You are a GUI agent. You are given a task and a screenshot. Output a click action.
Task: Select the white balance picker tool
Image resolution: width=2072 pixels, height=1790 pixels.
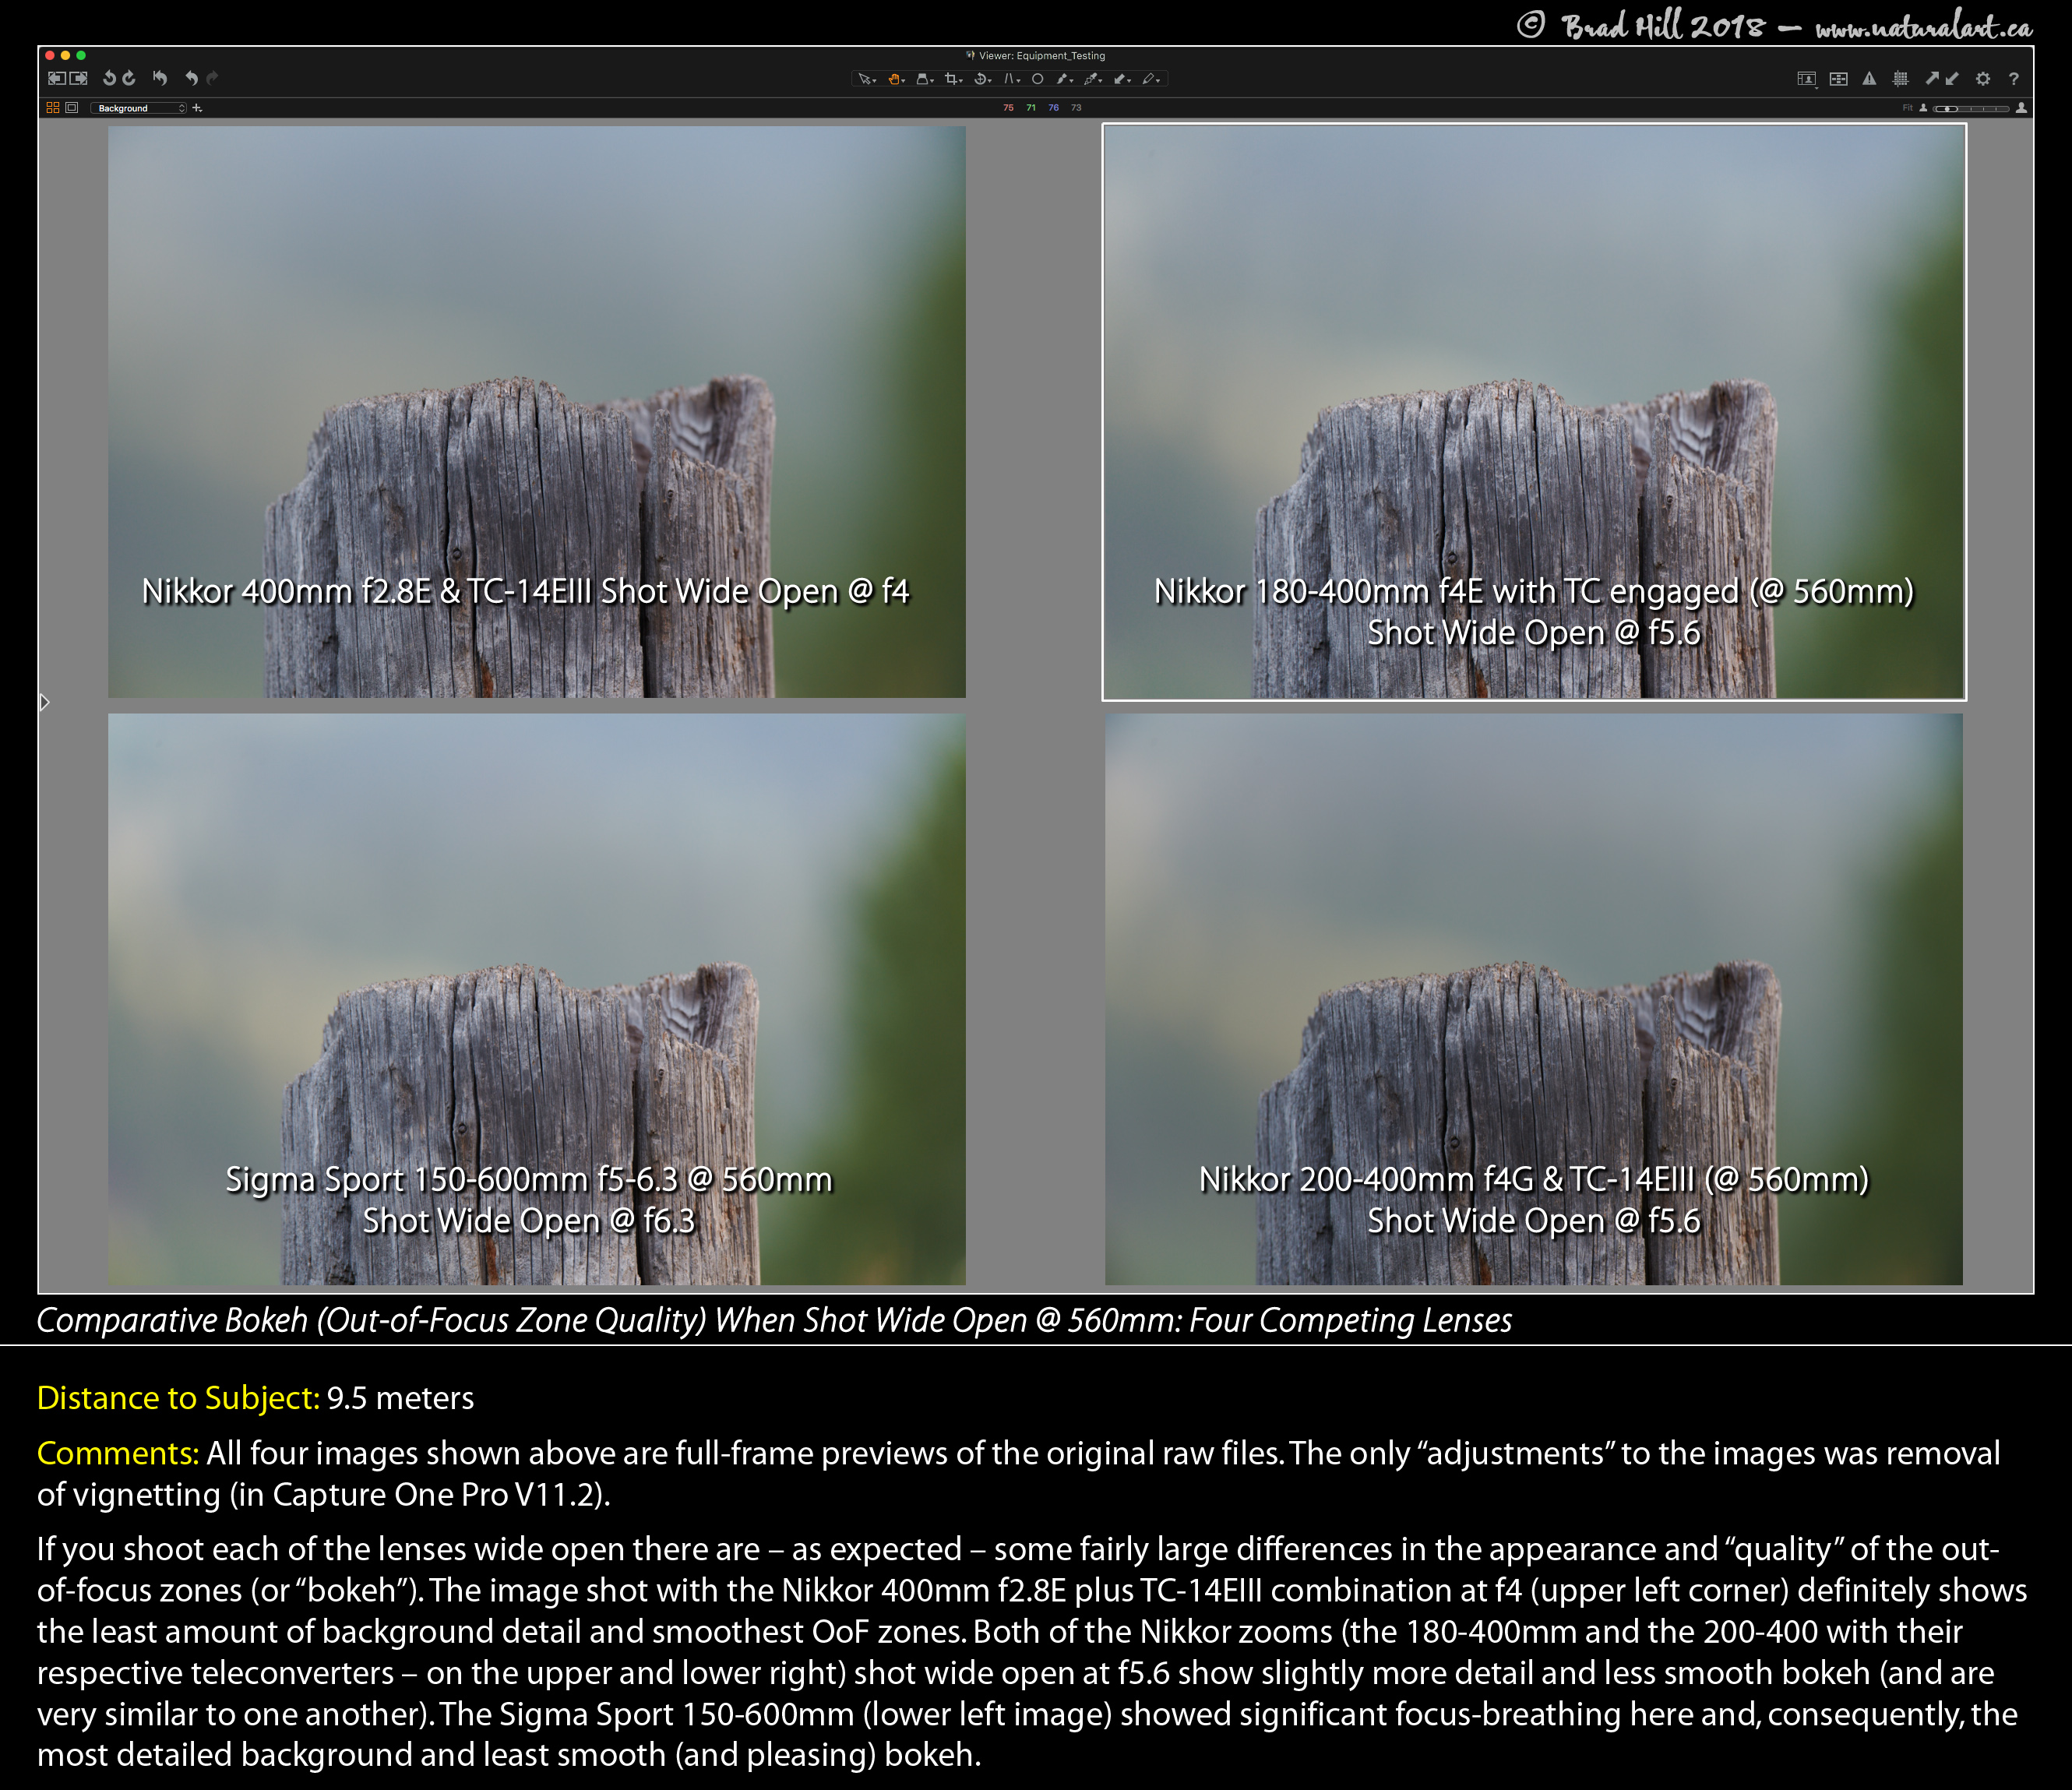coord(1093,79)
